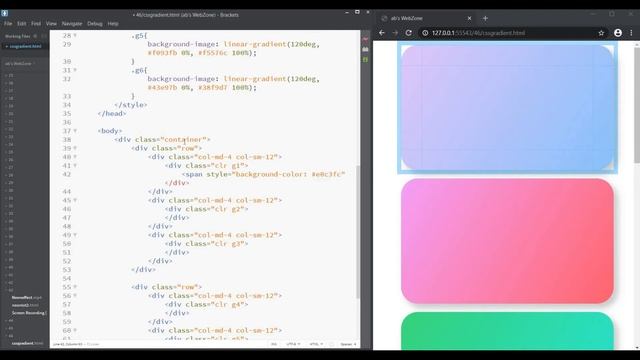This screenshot has width=640, height=360.
Task: Collapse the row div at line 39
Action: pos(75,148)
